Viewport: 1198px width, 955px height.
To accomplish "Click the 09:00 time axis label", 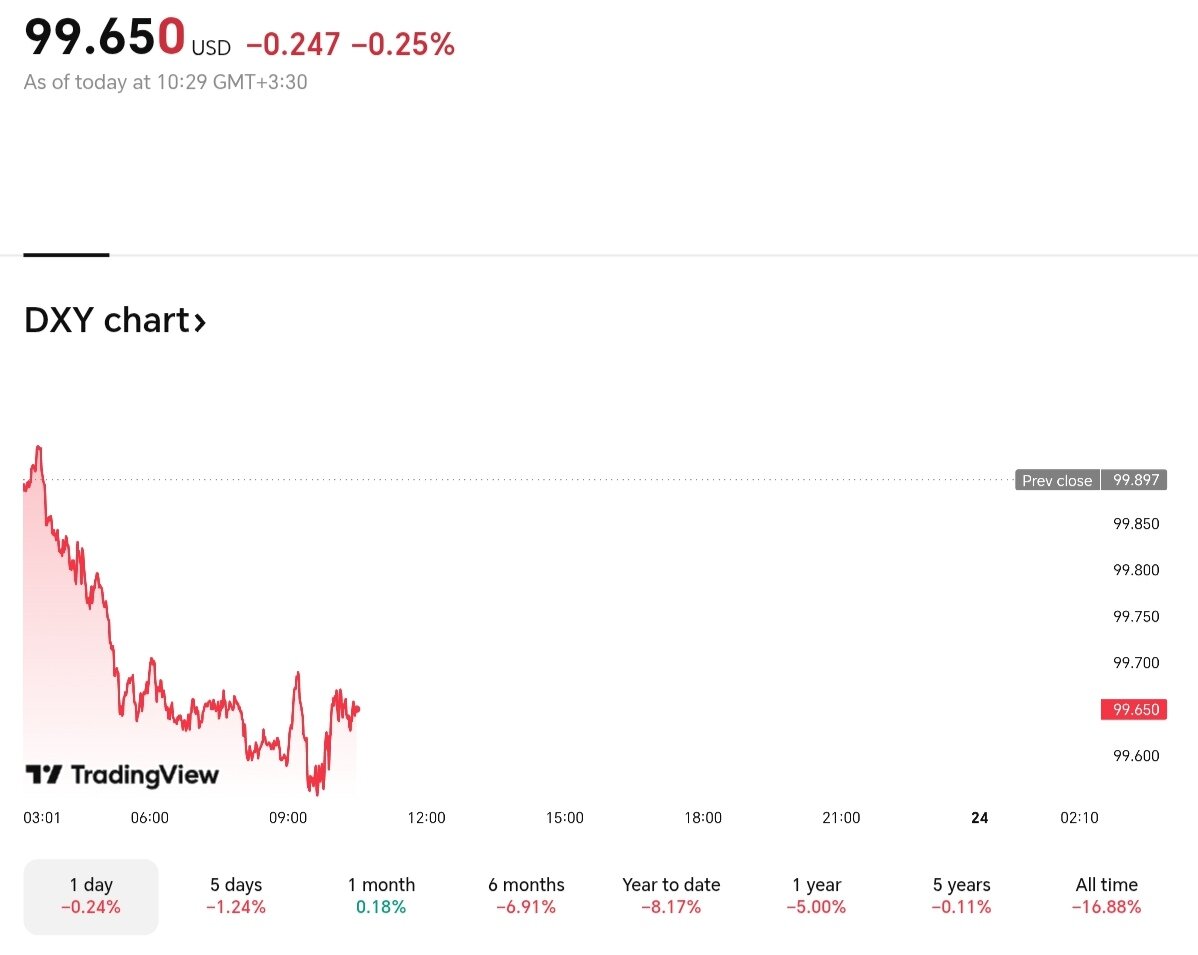I will (x=288, y=818).
